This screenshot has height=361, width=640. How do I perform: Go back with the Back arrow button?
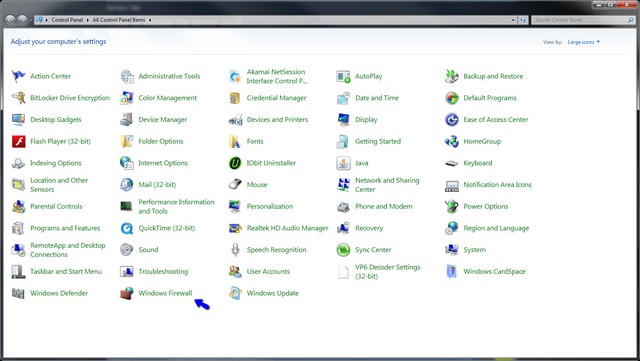(11, 20)
